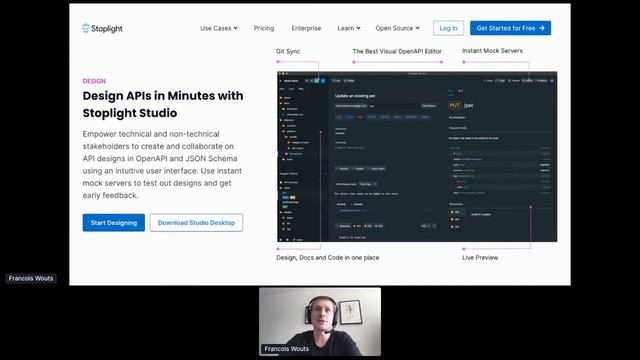Click Francois Wouts name label beside the shared screen
This screenshot has height=360, width=640.
31,278
